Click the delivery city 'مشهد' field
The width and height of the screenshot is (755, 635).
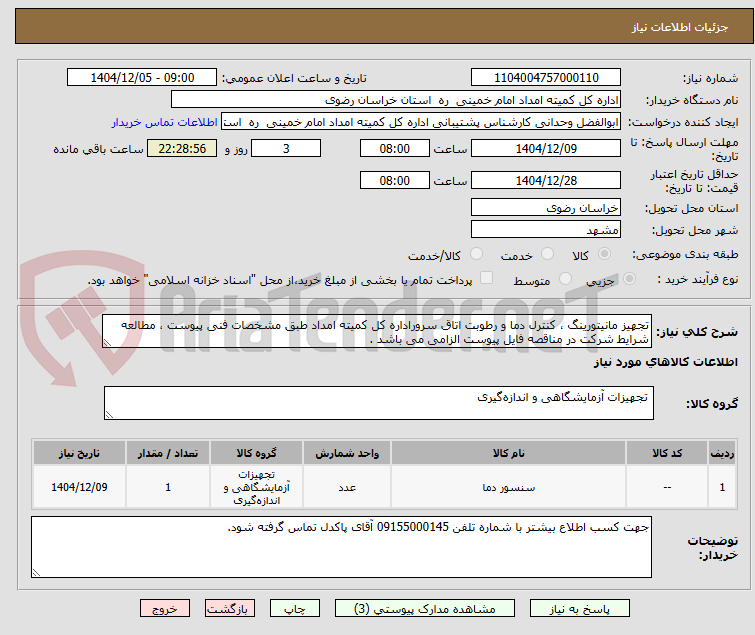click(x=546, y=229)
